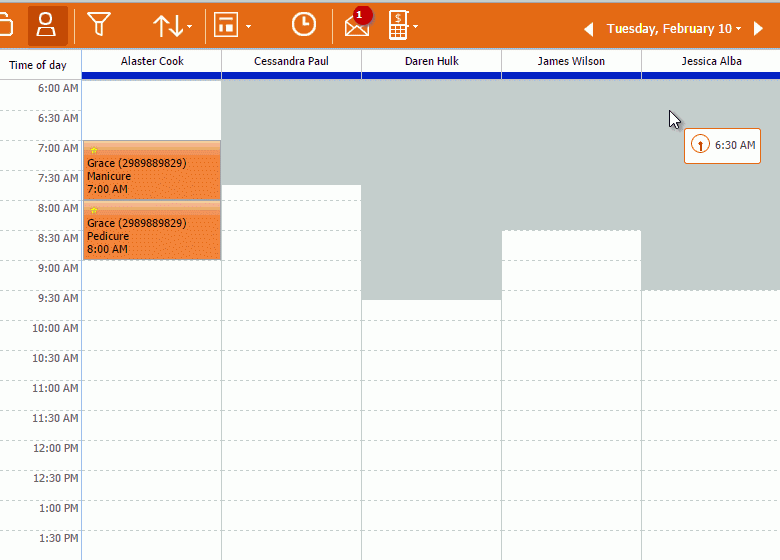The image size is (780, 560).
Task: Open the Tuesday, February 10 date picker
Action: [x=674, y=29]
